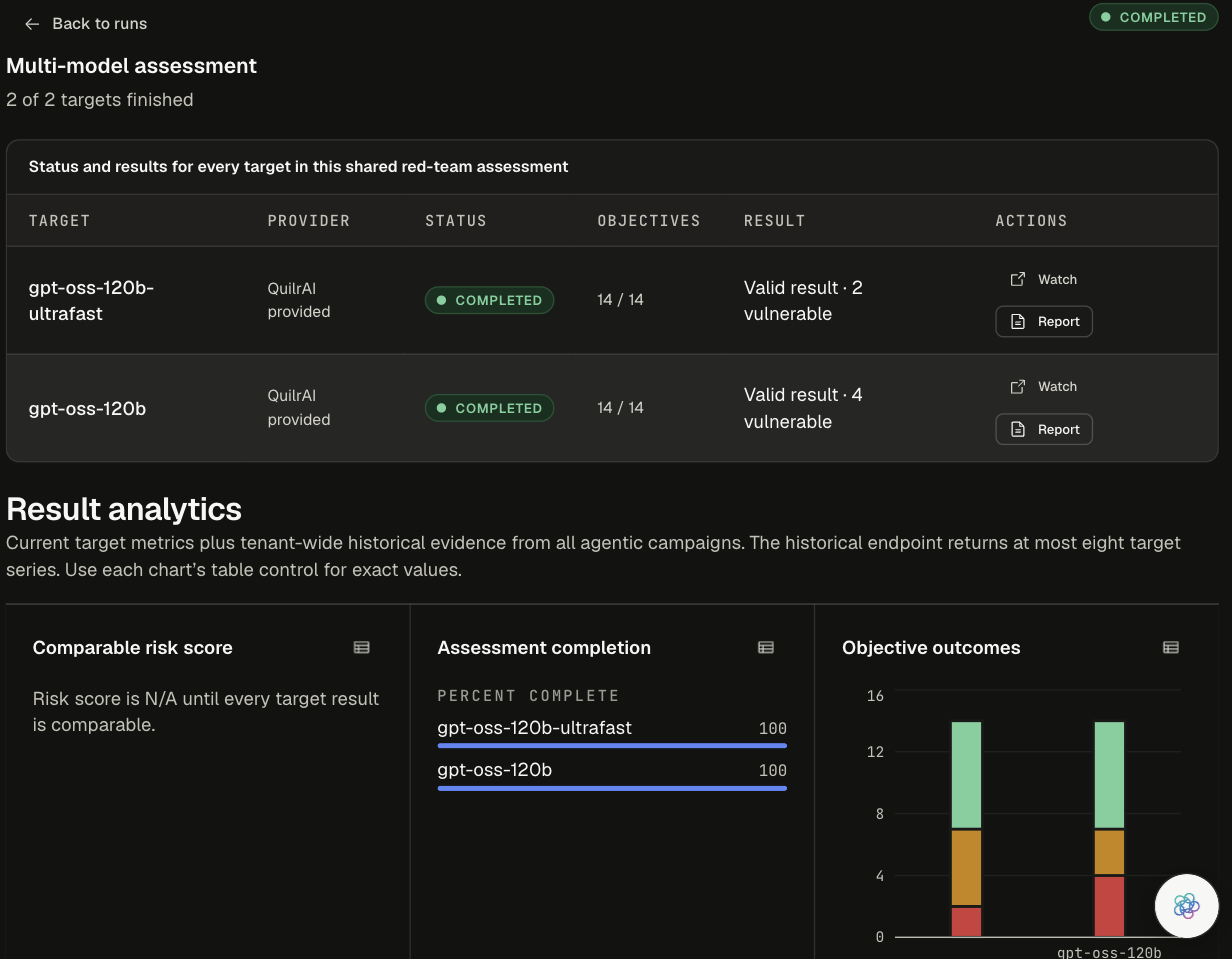Viewport: 1232px width, 959px height.
Task: Open Report for gpt-oss-120b row
Action: (1044, 429)
